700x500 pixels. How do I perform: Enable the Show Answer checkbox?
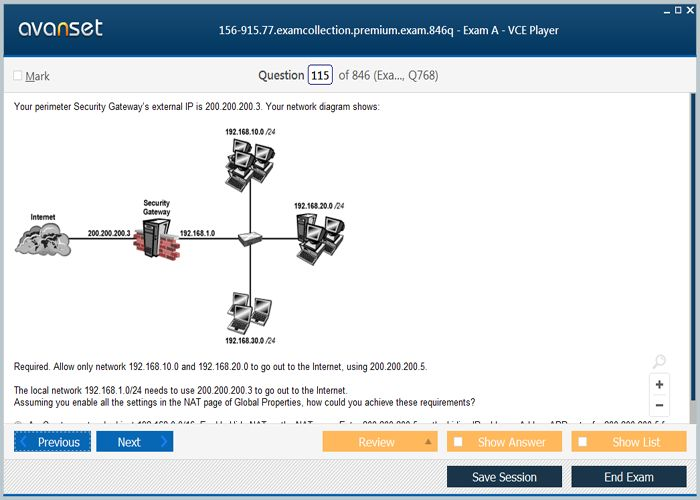458,442
